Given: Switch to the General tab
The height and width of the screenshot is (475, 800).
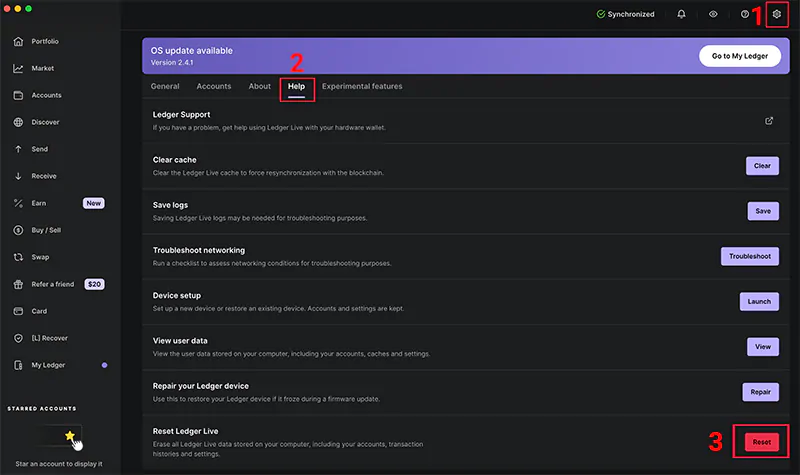Looking at the screenshot, I should click(x=165, y=86).
